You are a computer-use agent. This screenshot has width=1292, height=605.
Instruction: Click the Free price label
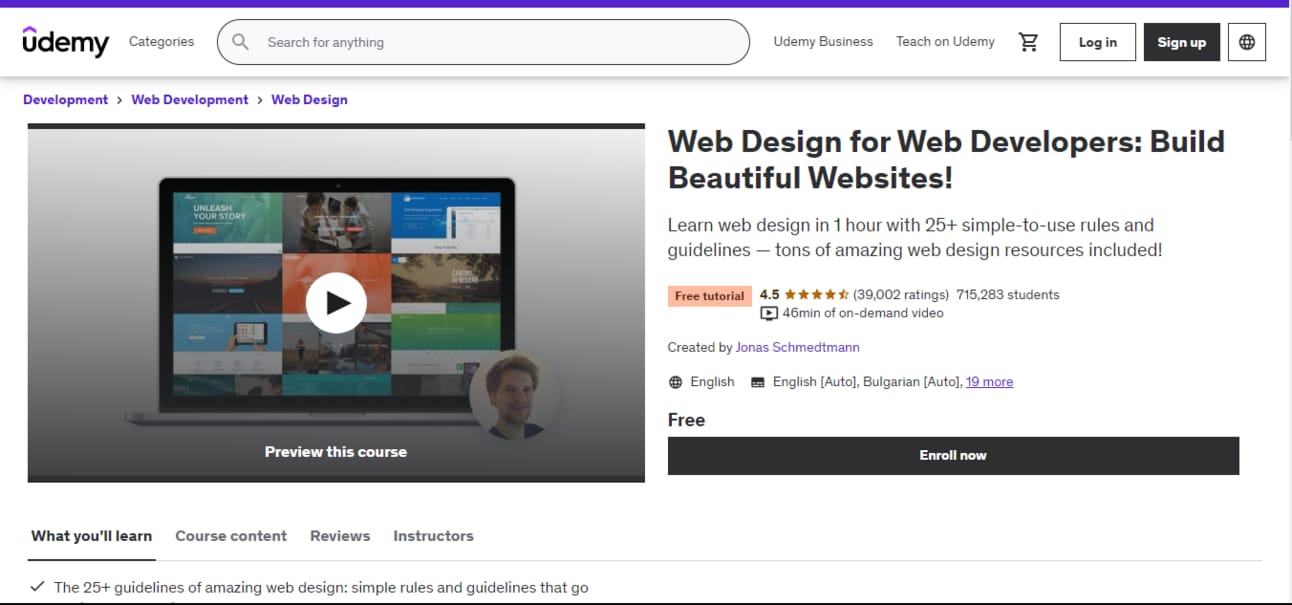coord(686,420)
